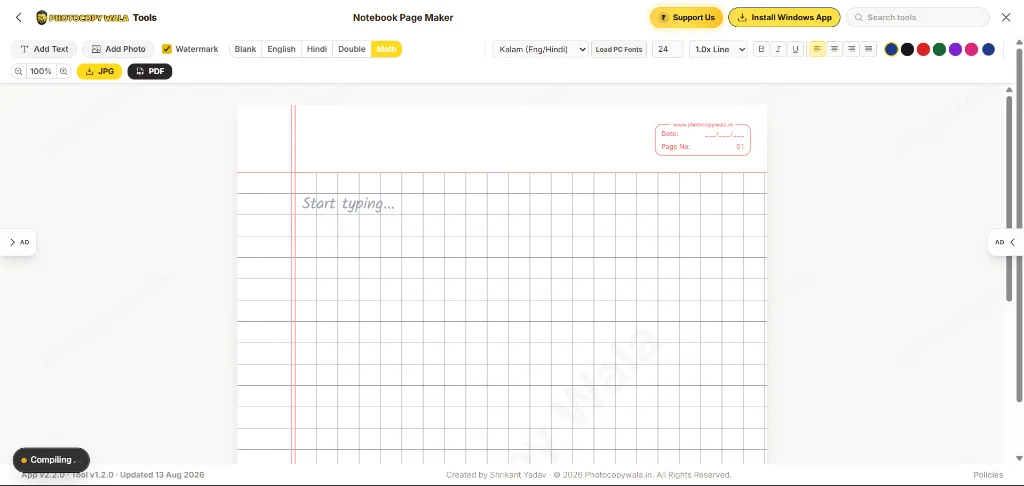This screenshot has height=486, width=1024.
Task: Select the Math page tab
Action: (387, 49)
